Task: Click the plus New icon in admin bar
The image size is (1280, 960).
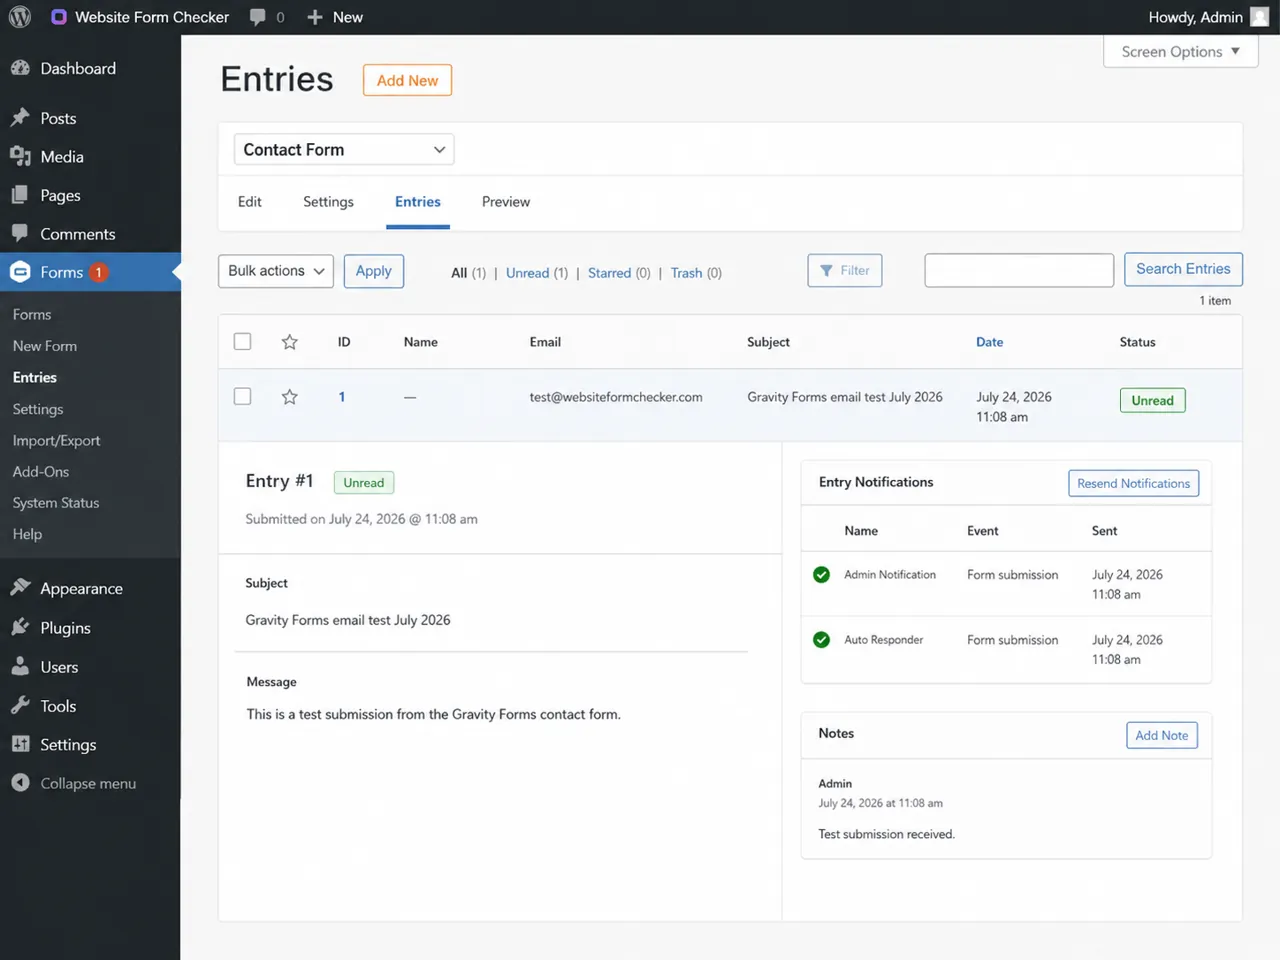Action: click(314, 17)
